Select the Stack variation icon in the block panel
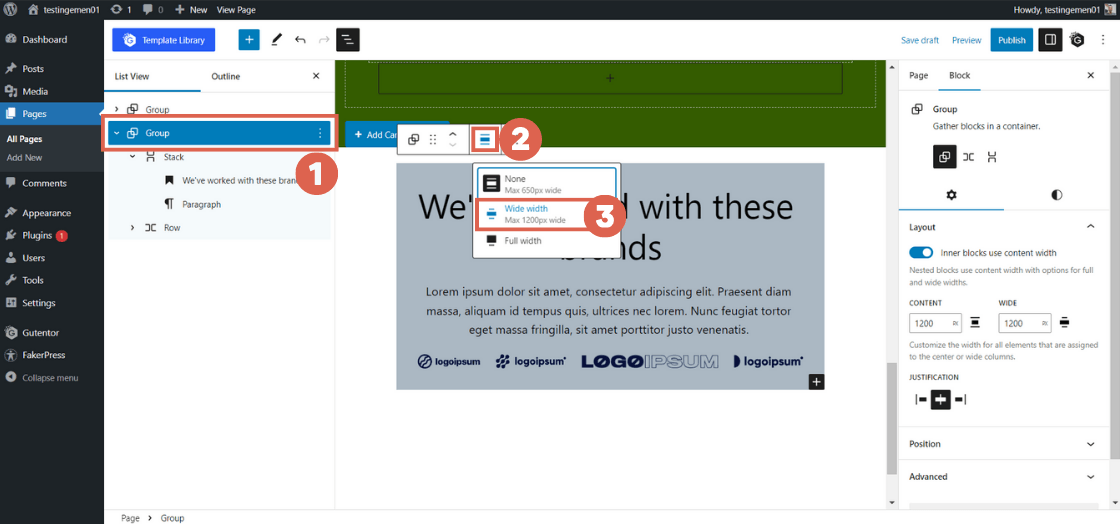1120x524 pixels. pyautogui.click(x=992, y=157)
